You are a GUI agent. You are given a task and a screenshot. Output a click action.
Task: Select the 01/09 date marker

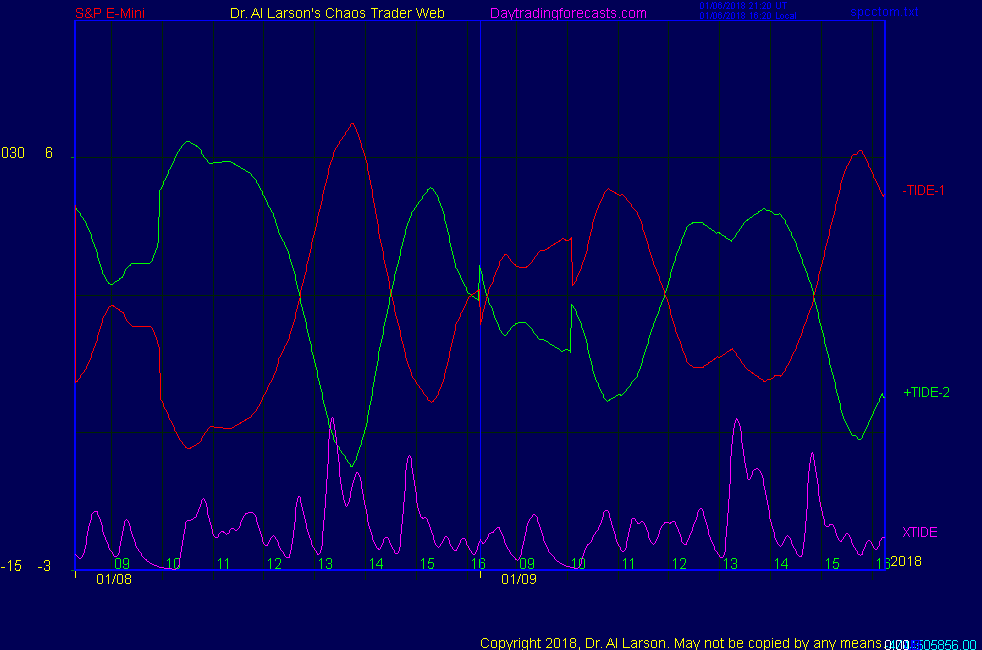[x=519, y=579]
